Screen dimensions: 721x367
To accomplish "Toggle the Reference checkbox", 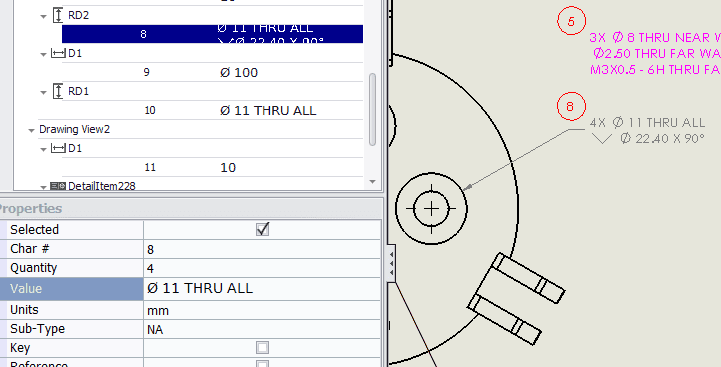I will [263, 364].
